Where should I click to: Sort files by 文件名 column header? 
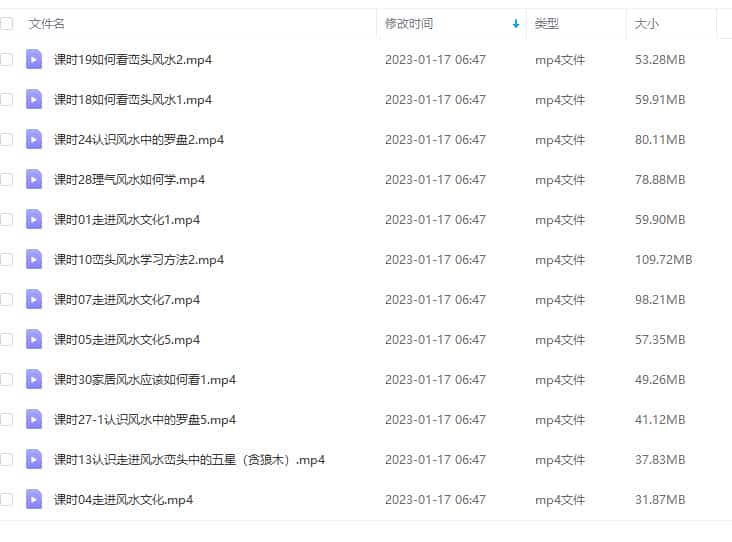[46, 24]
